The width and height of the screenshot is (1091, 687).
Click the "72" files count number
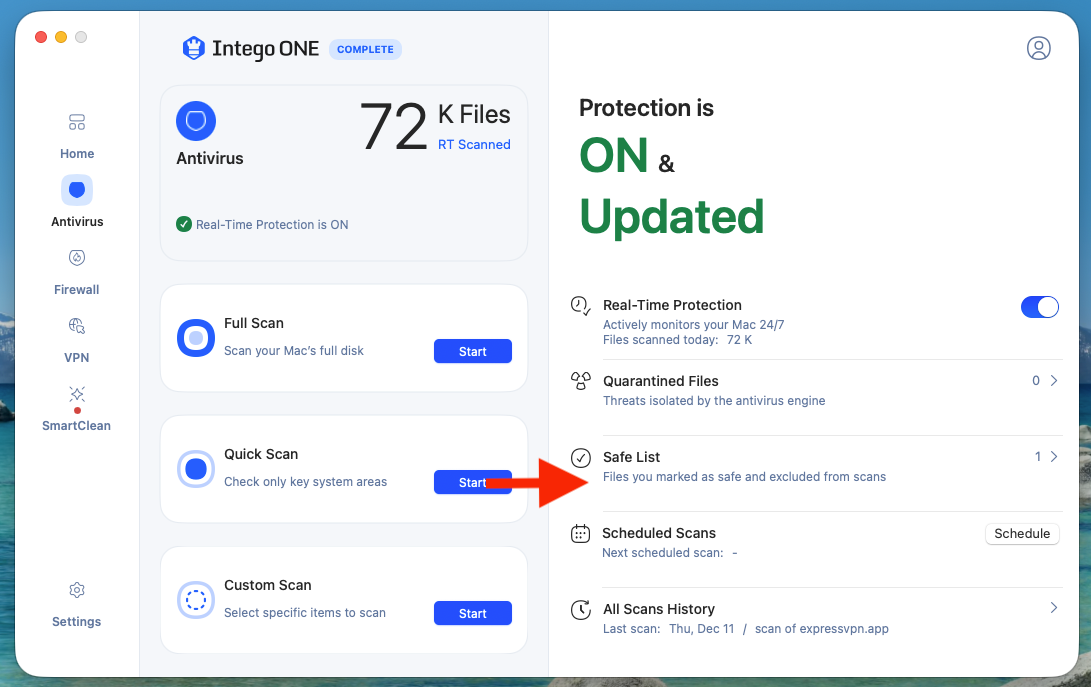[x=393, y=127]
